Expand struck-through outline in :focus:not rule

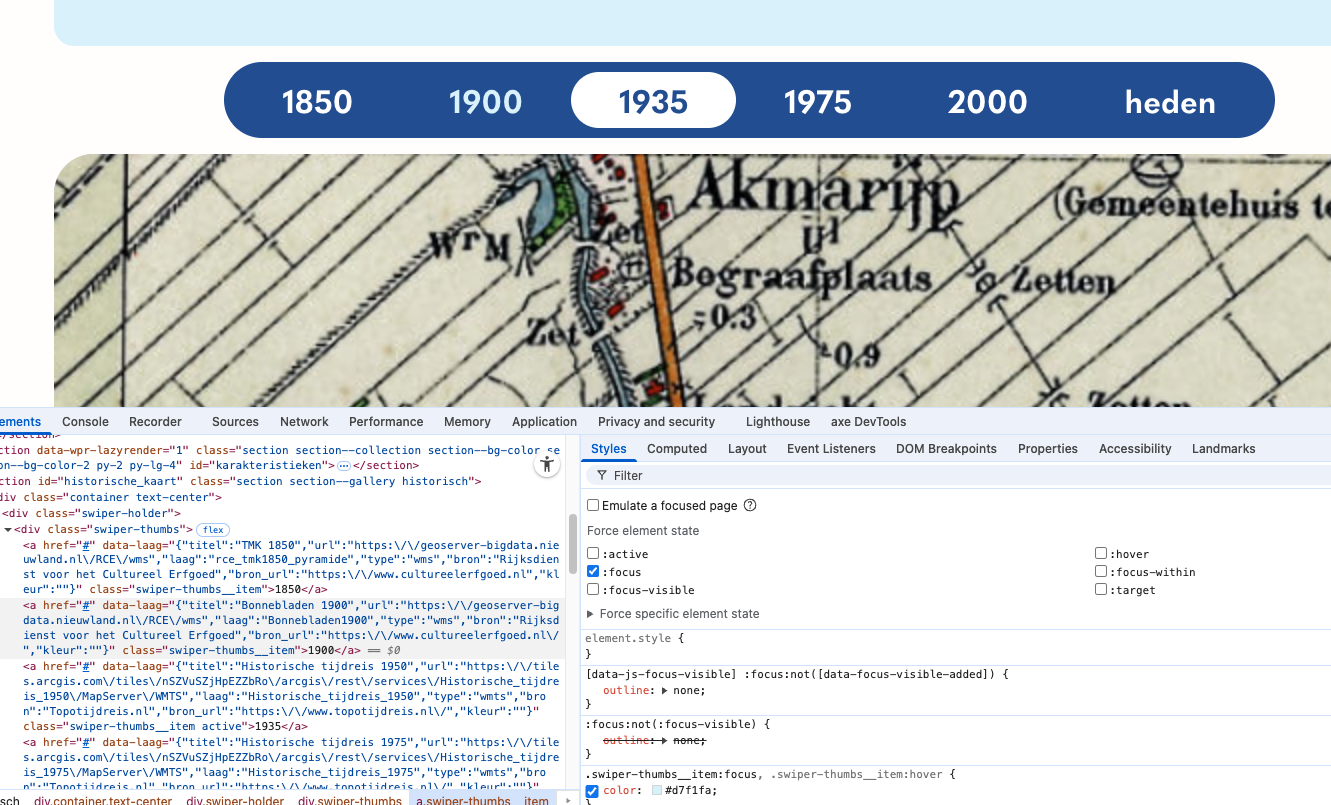666,740
